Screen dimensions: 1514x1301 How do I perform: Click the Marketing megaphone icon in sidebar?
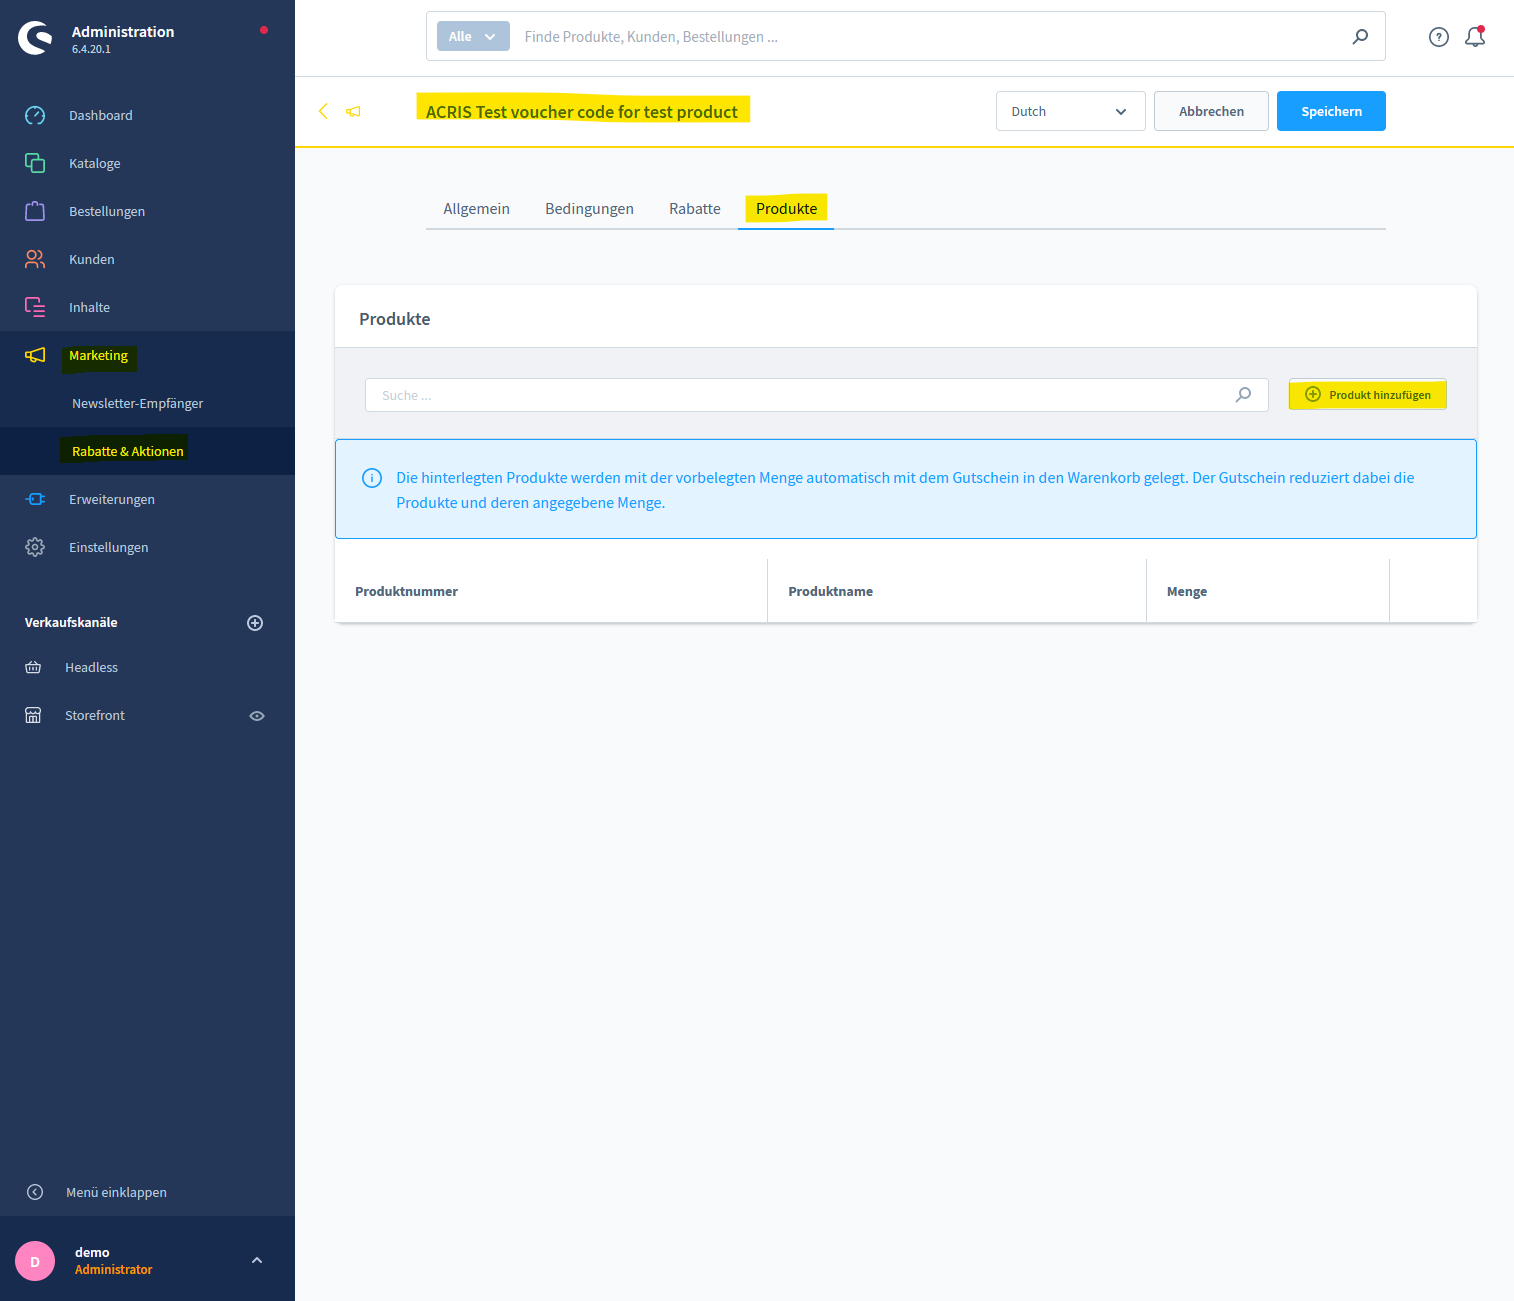click(x=35, y=355)
